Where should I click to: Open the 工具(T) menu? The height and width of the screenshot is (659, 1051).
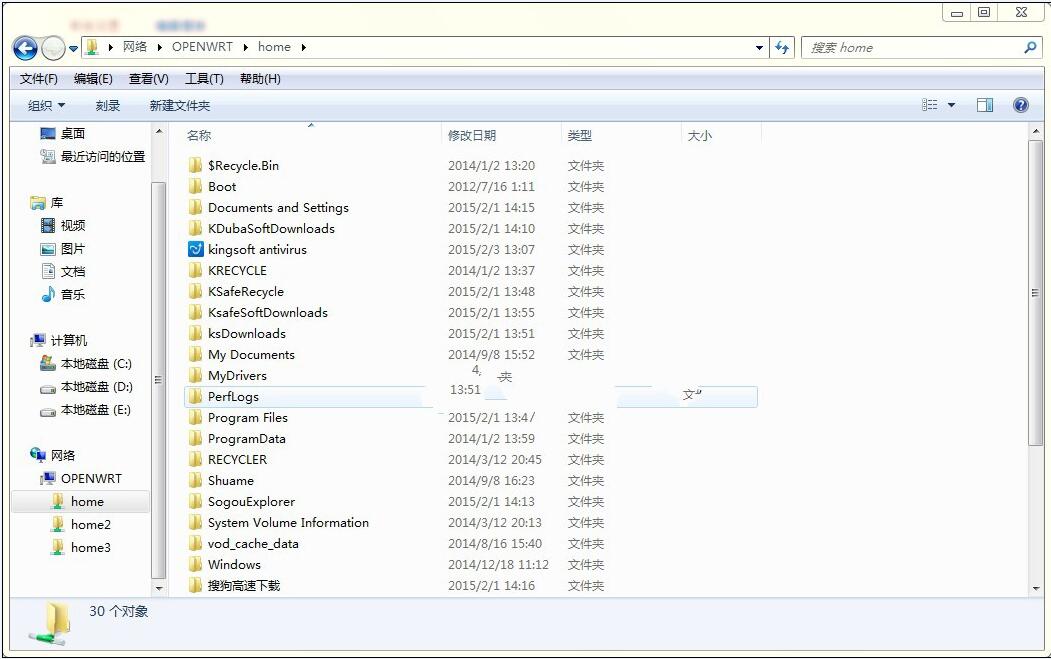click(204, 78)
